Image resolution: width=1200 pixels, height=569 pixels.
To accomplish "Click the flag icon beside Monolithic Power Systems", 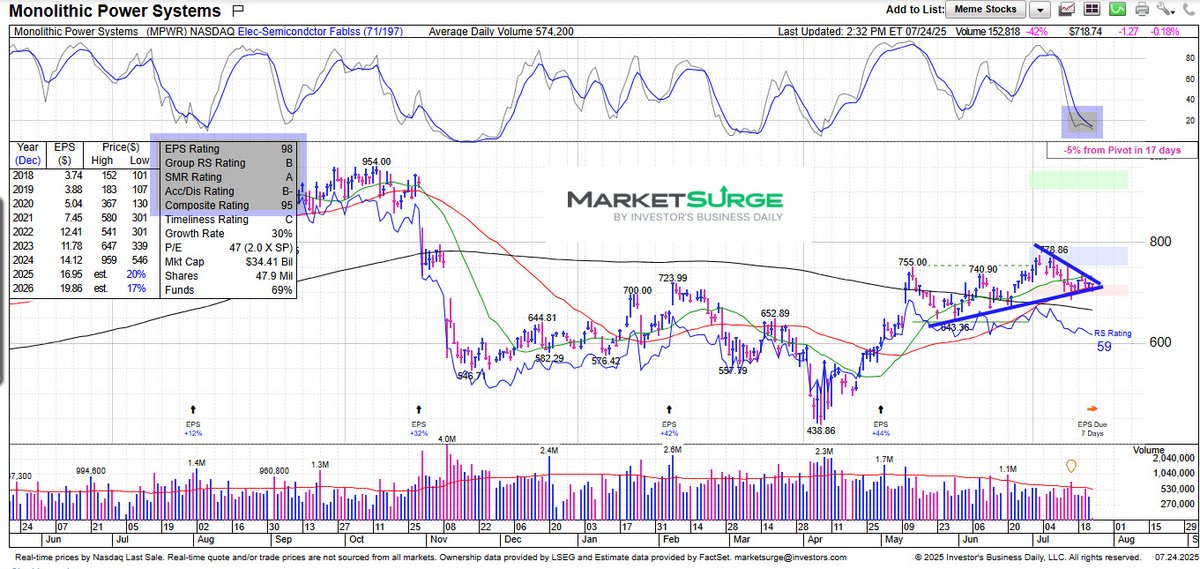I will point(237,11).
